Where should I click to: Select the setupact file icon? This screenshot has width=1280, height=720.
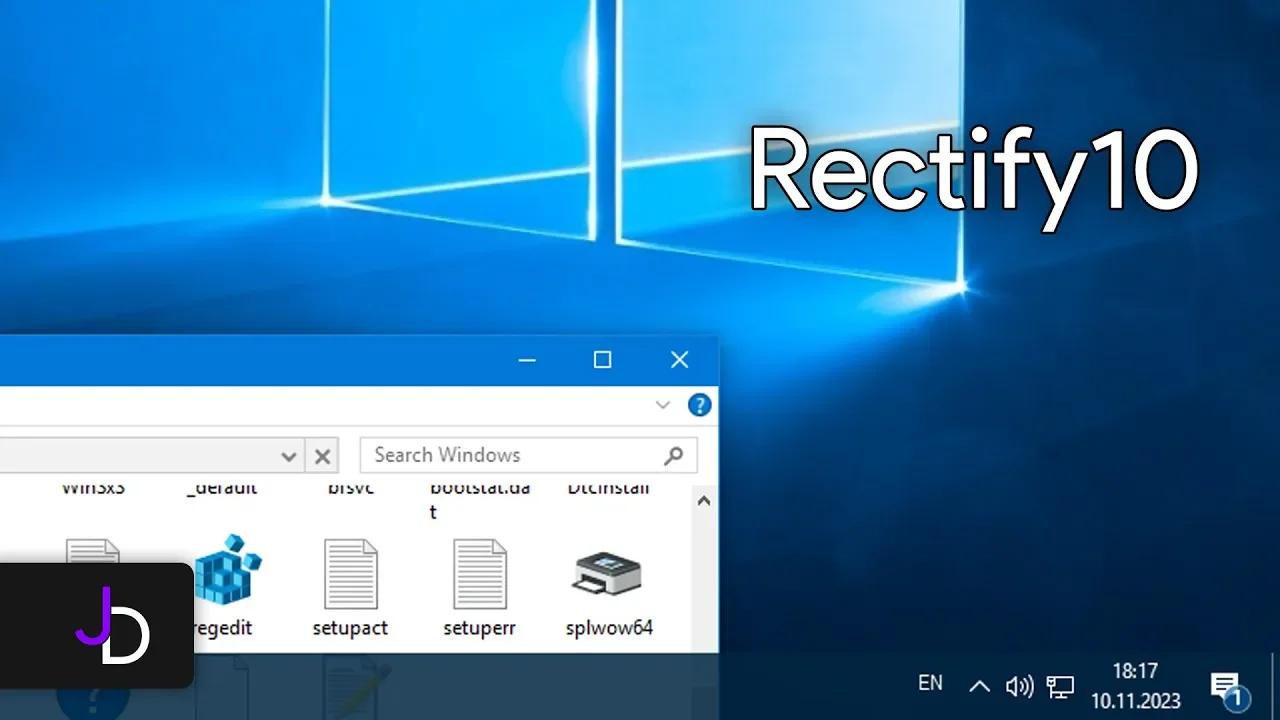351,574
